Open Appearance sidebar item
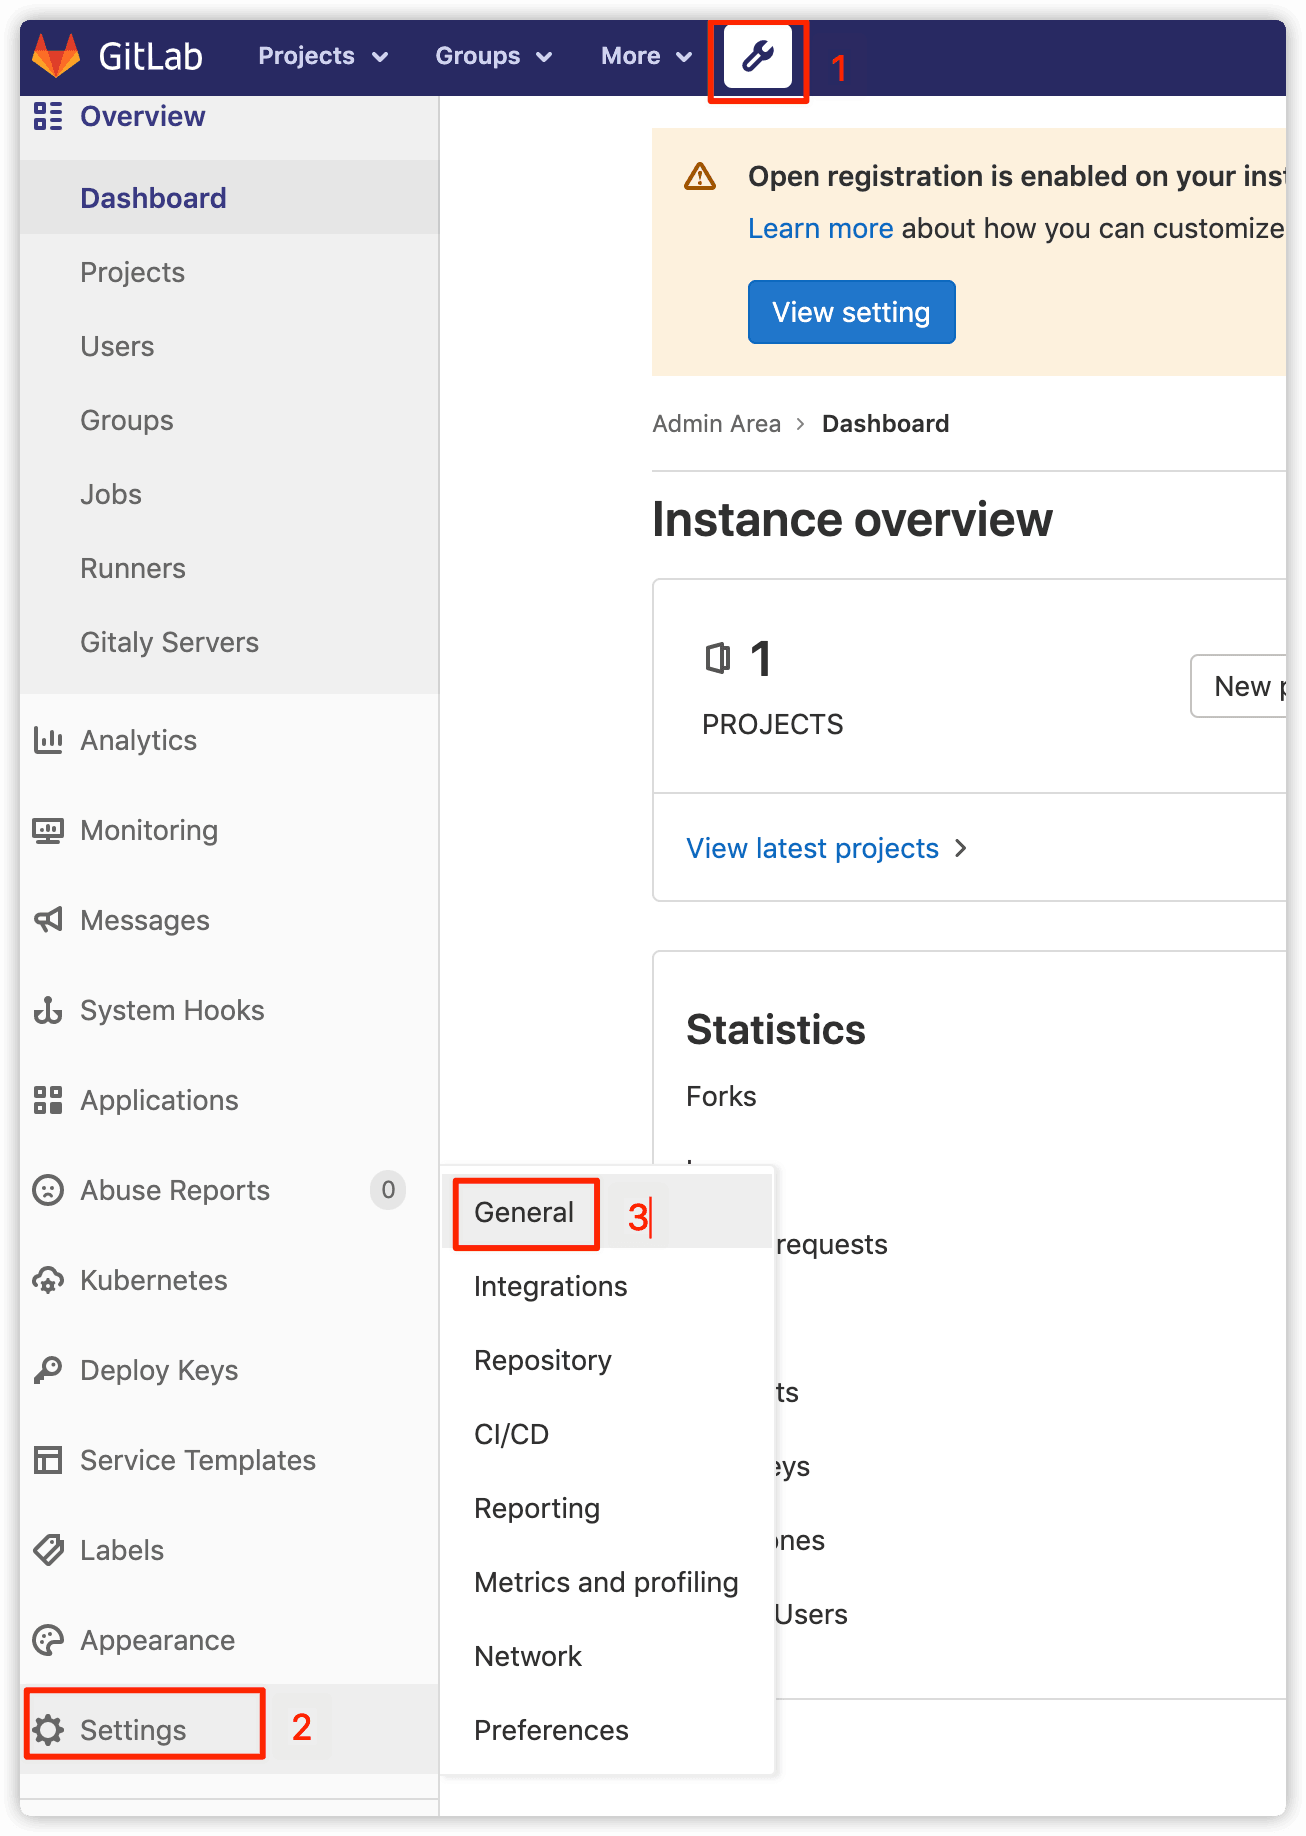 click(x=229, y=1640)
